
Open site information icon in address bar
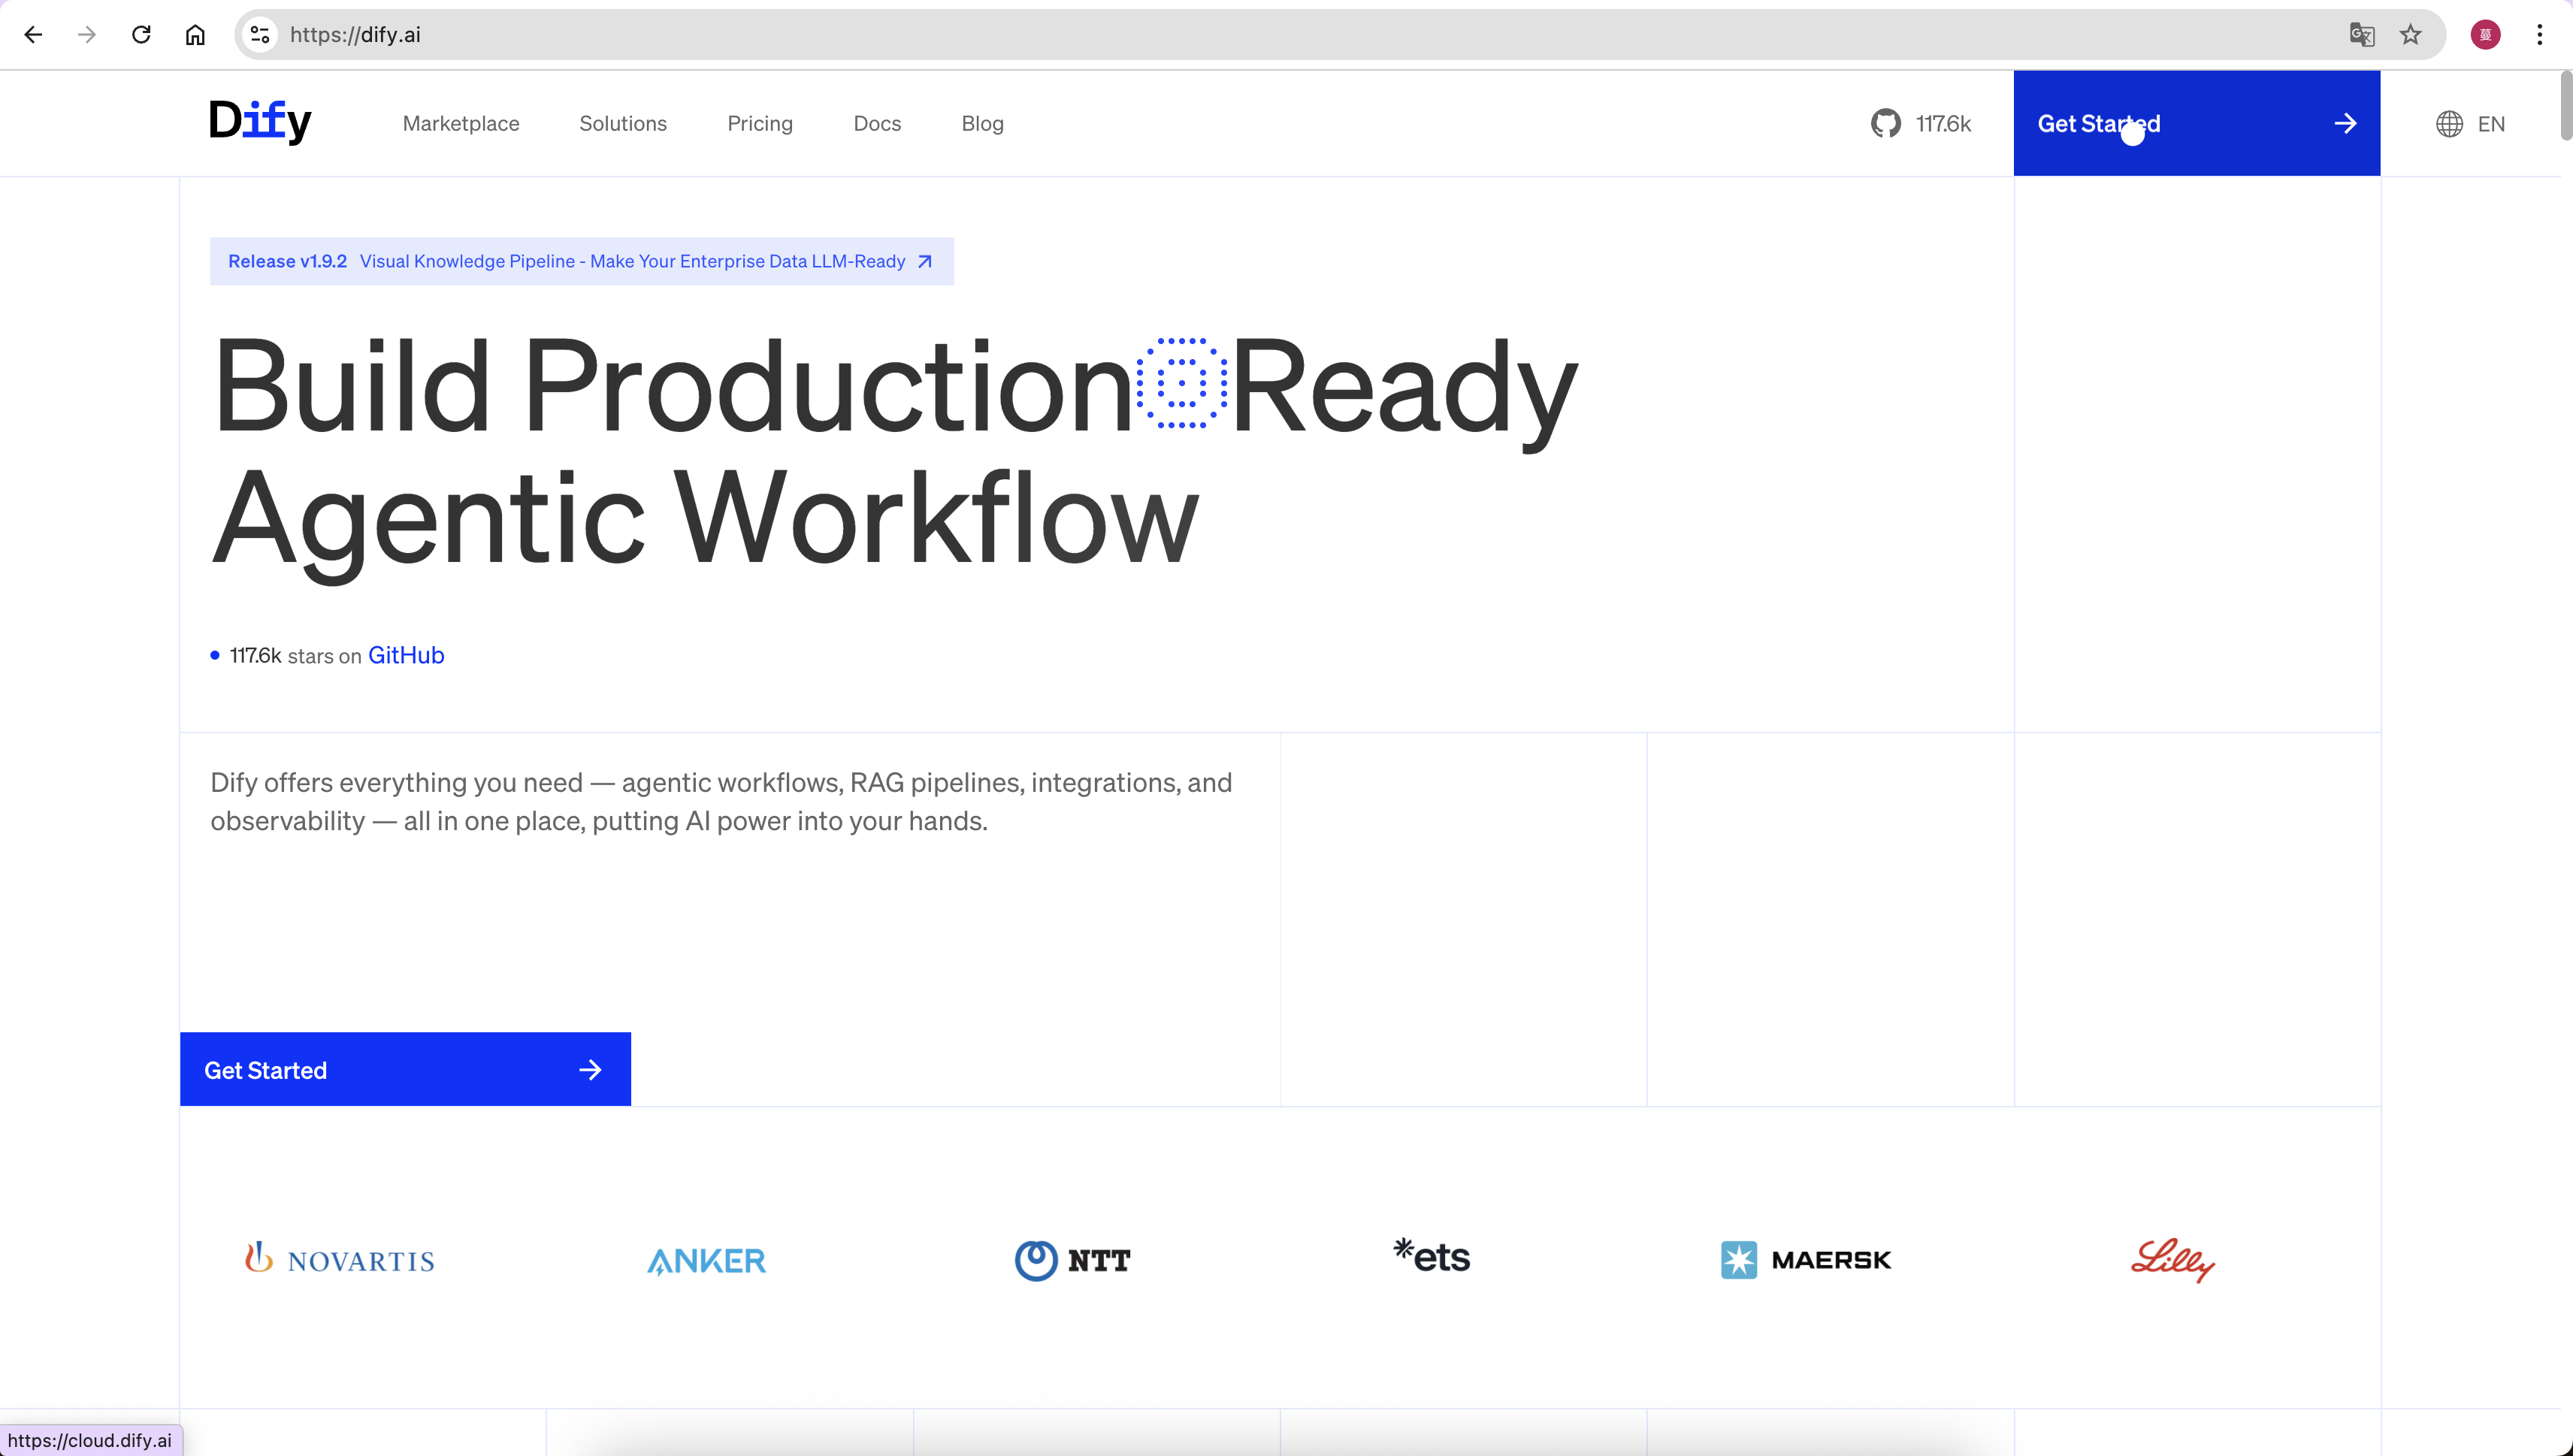click(x=260, y=35)
